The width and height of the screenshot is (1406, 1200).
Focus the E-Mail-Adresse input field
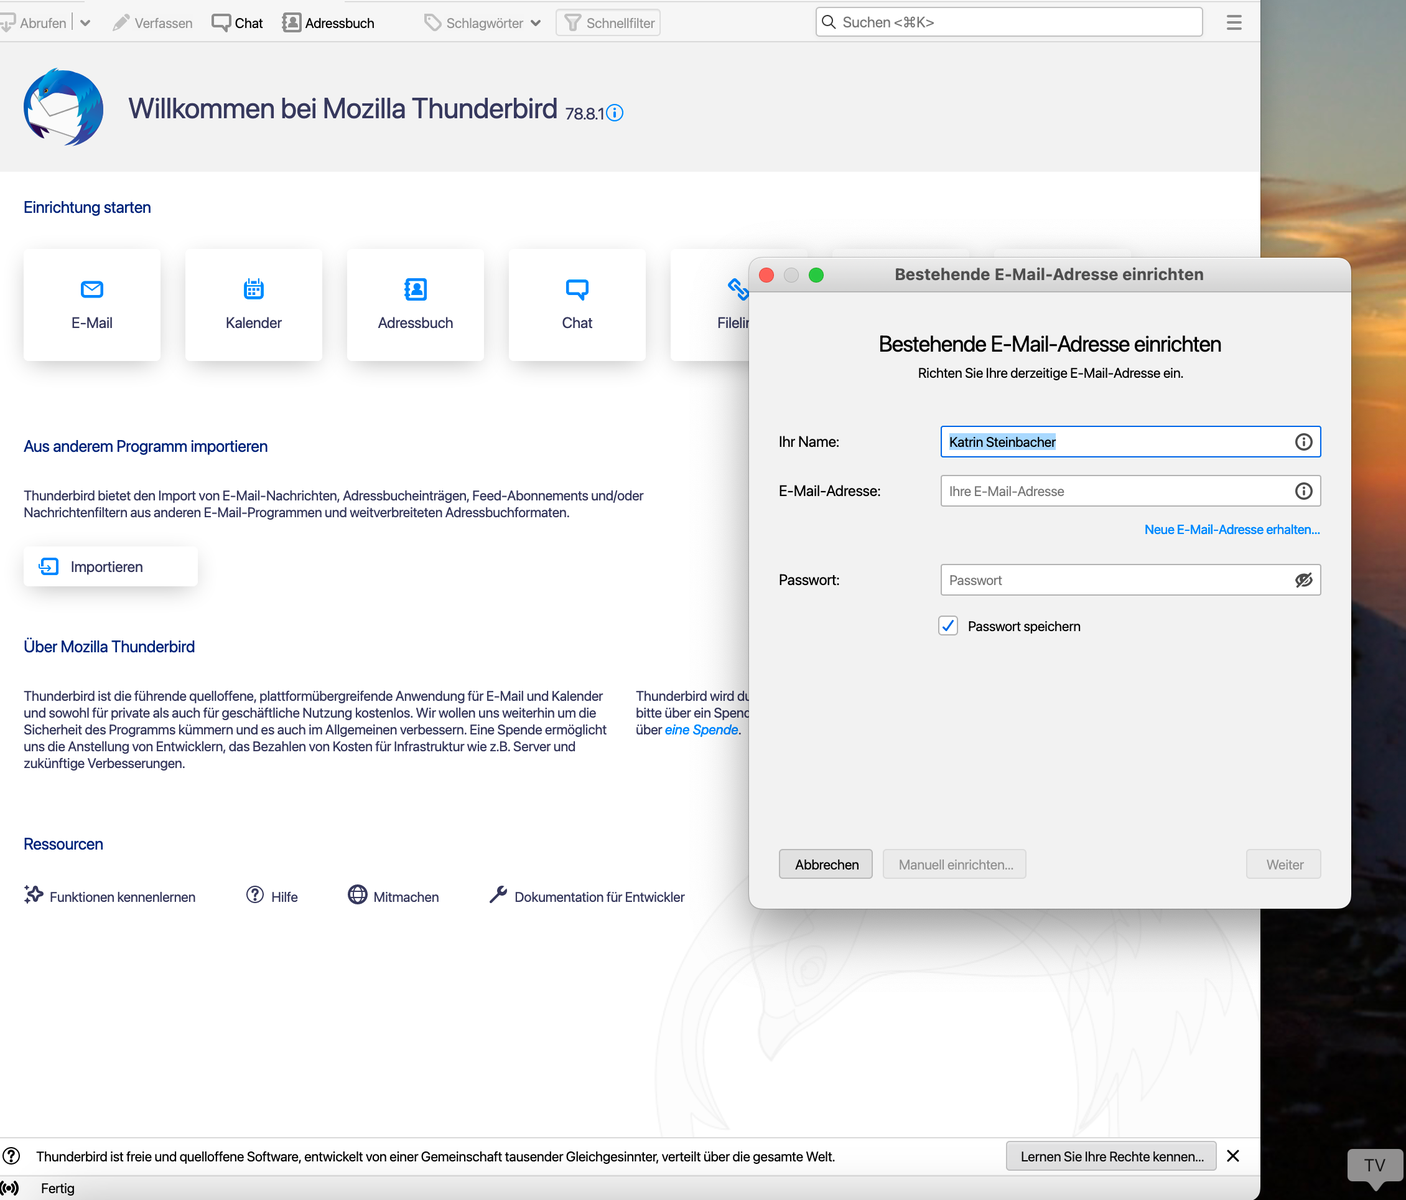1130,491
